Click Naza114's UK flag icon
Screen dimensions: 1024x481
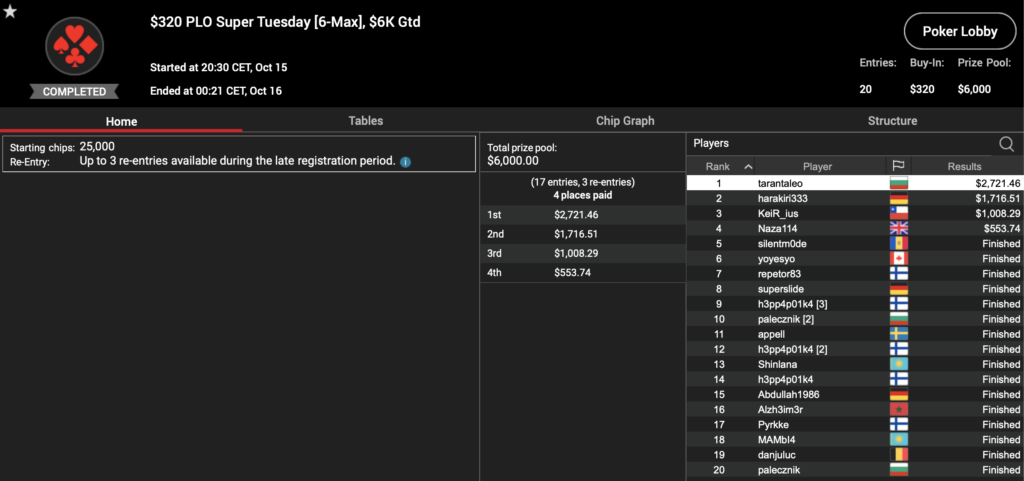tap(898, 229)
